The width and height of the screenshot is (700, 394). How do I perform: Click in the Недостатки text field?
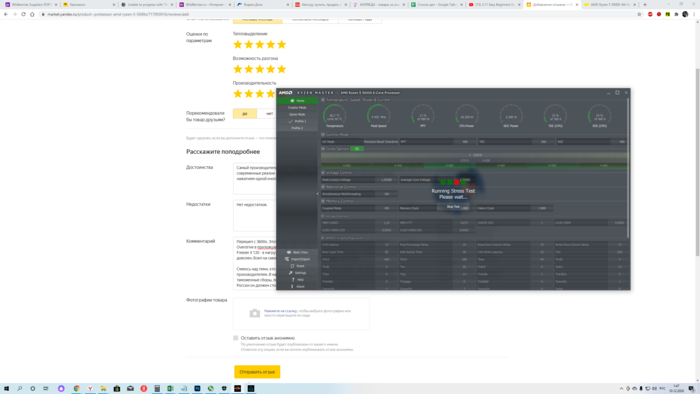[x=255, y=216]
